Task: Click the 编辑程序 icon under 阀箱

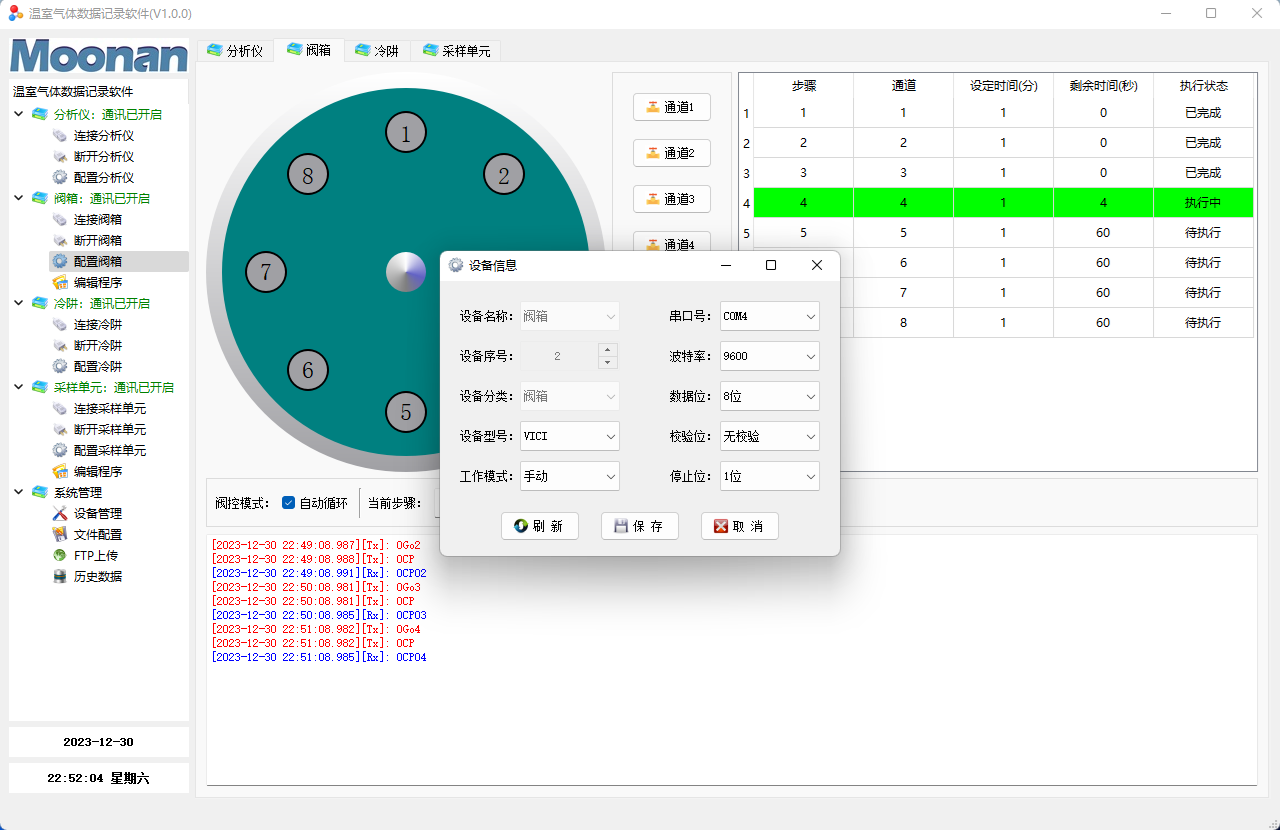Action: coord(60,282)
